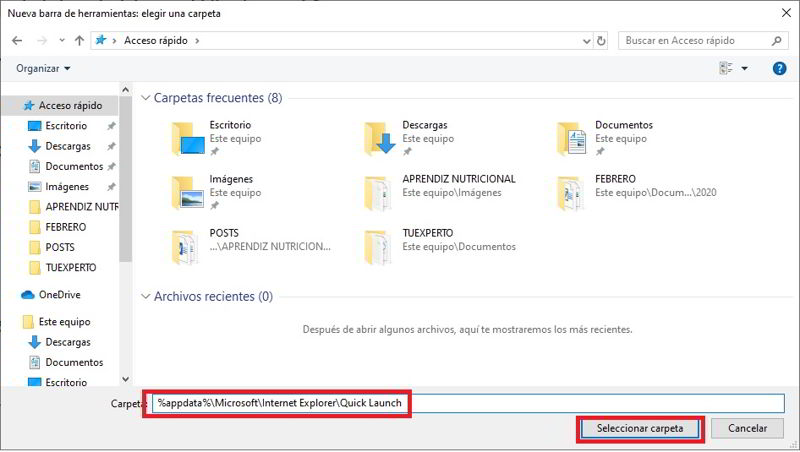The width and height of the screenshot is (800, 452).
Task: Collapse the Archivos recientes section
Action: tap(146, 297)
